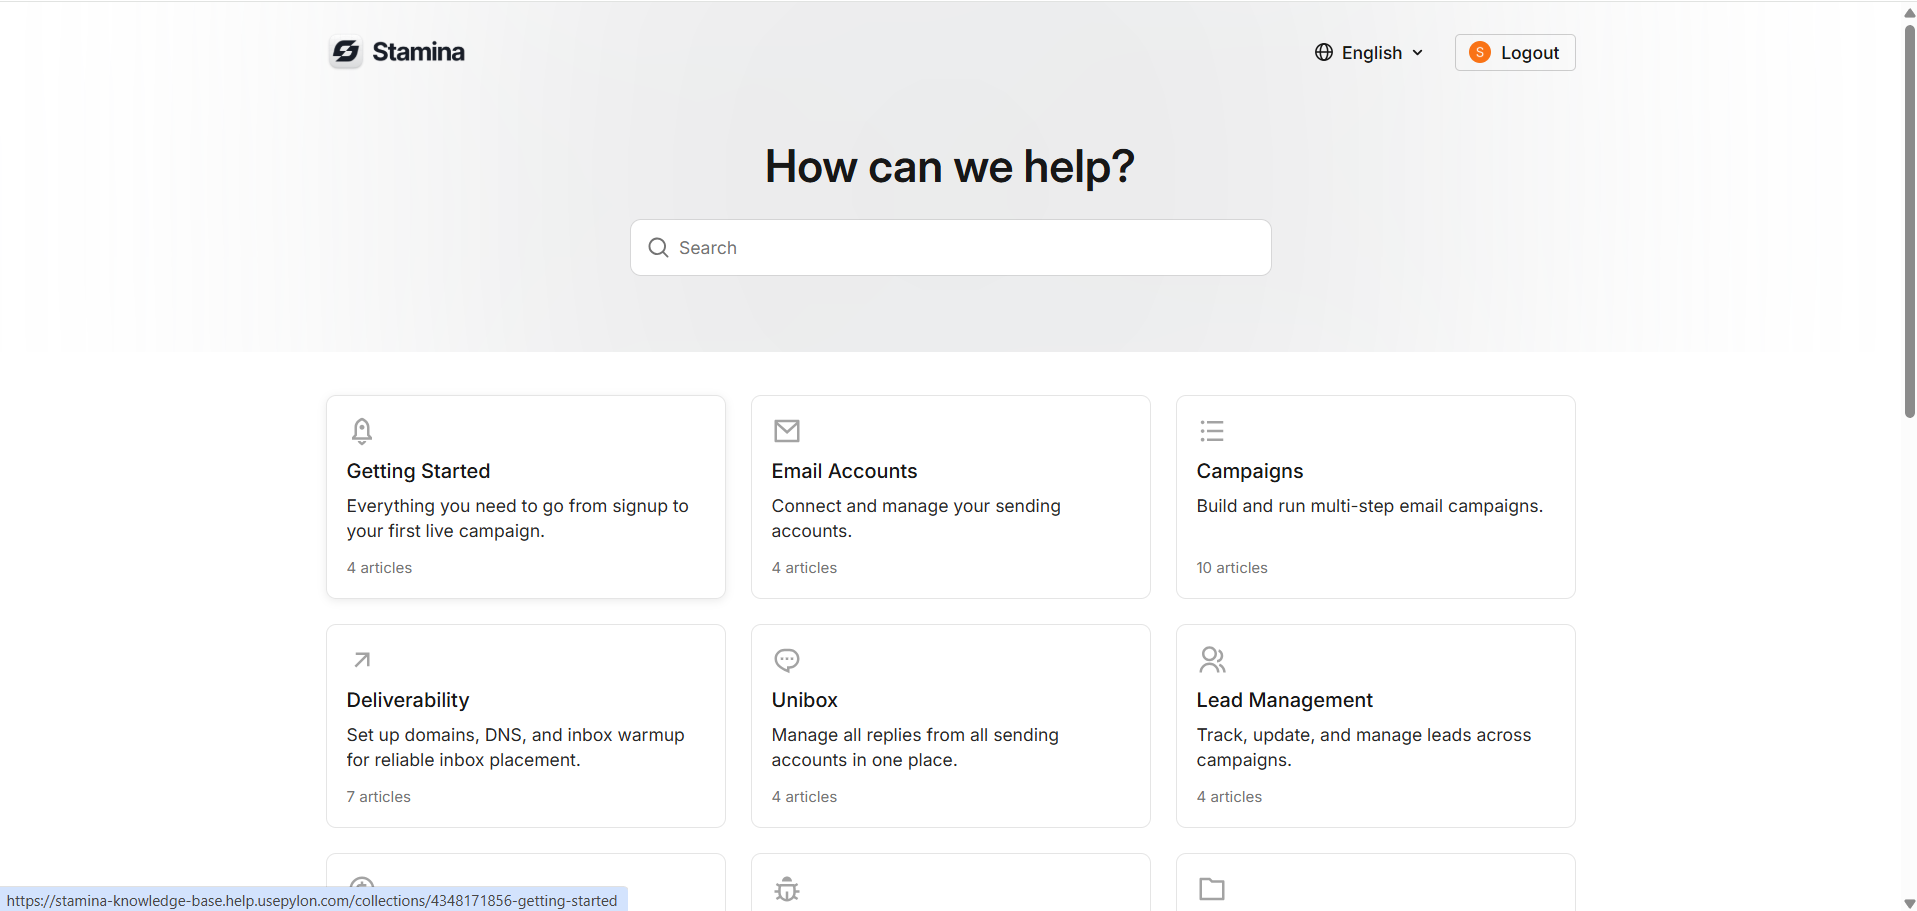Image resolution: width=1917 pixels, height=911 pixels.
Task: Focus the Search input field
Action: pos(951,248)
